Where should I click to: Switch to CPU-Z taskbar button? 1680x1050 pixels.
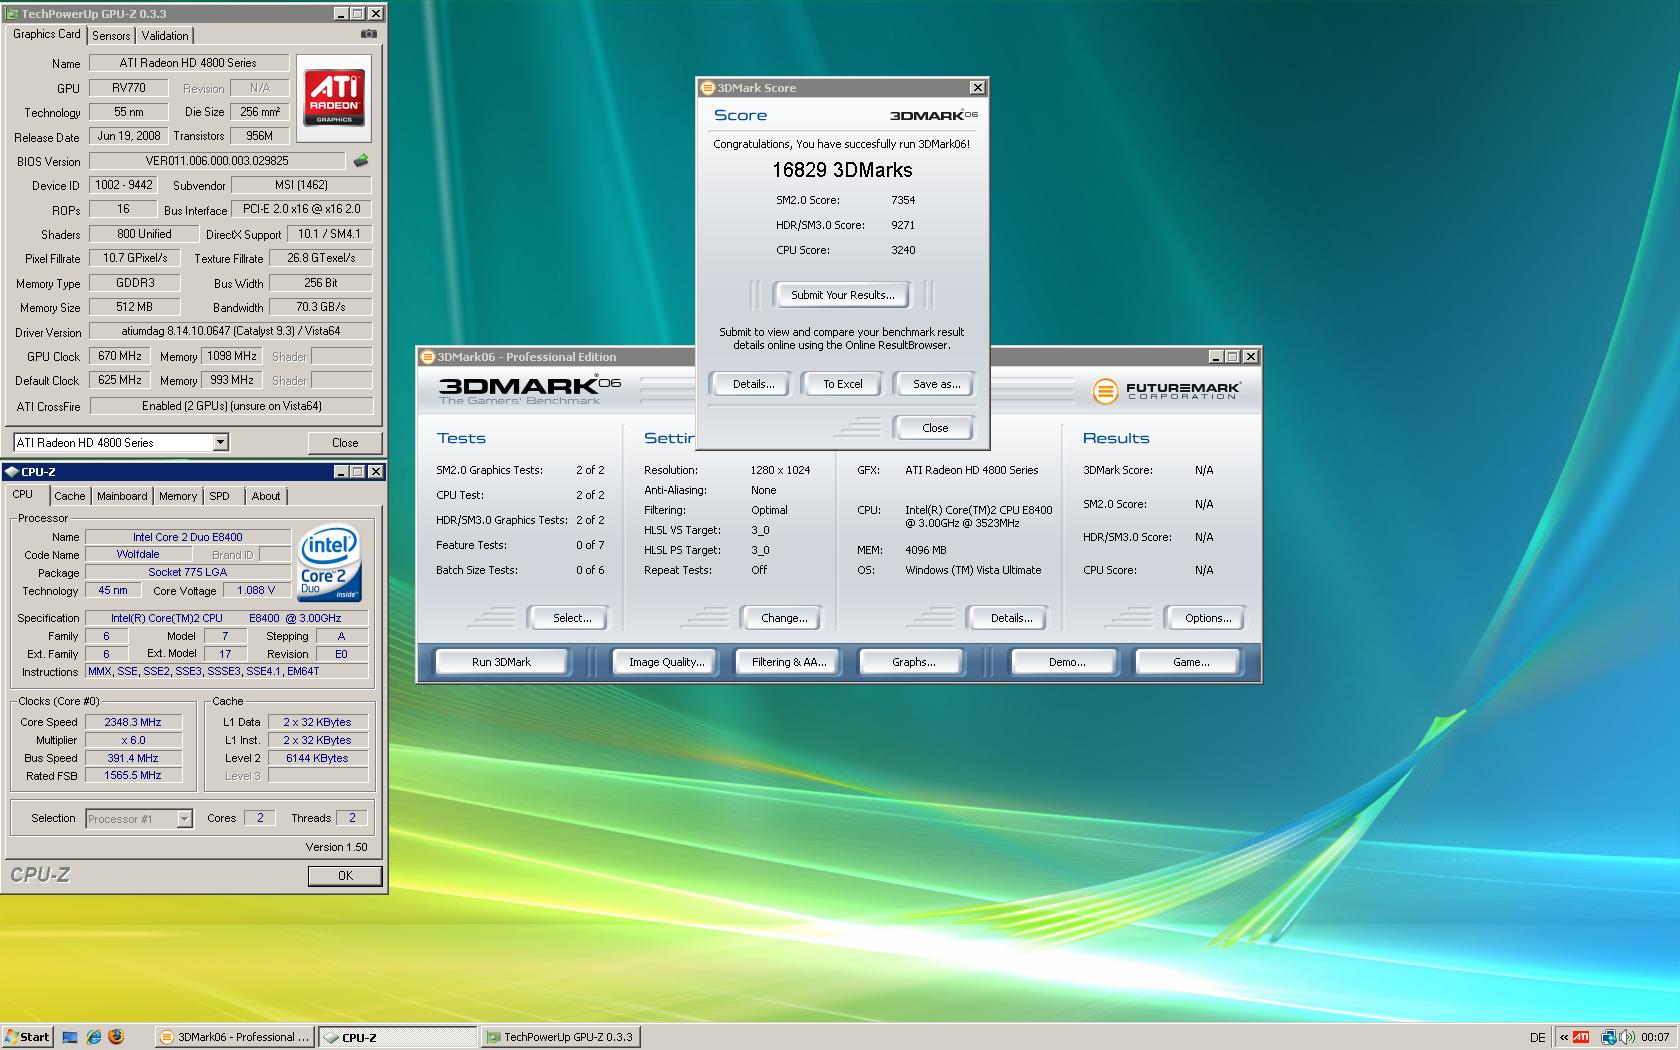(398, 1037)
